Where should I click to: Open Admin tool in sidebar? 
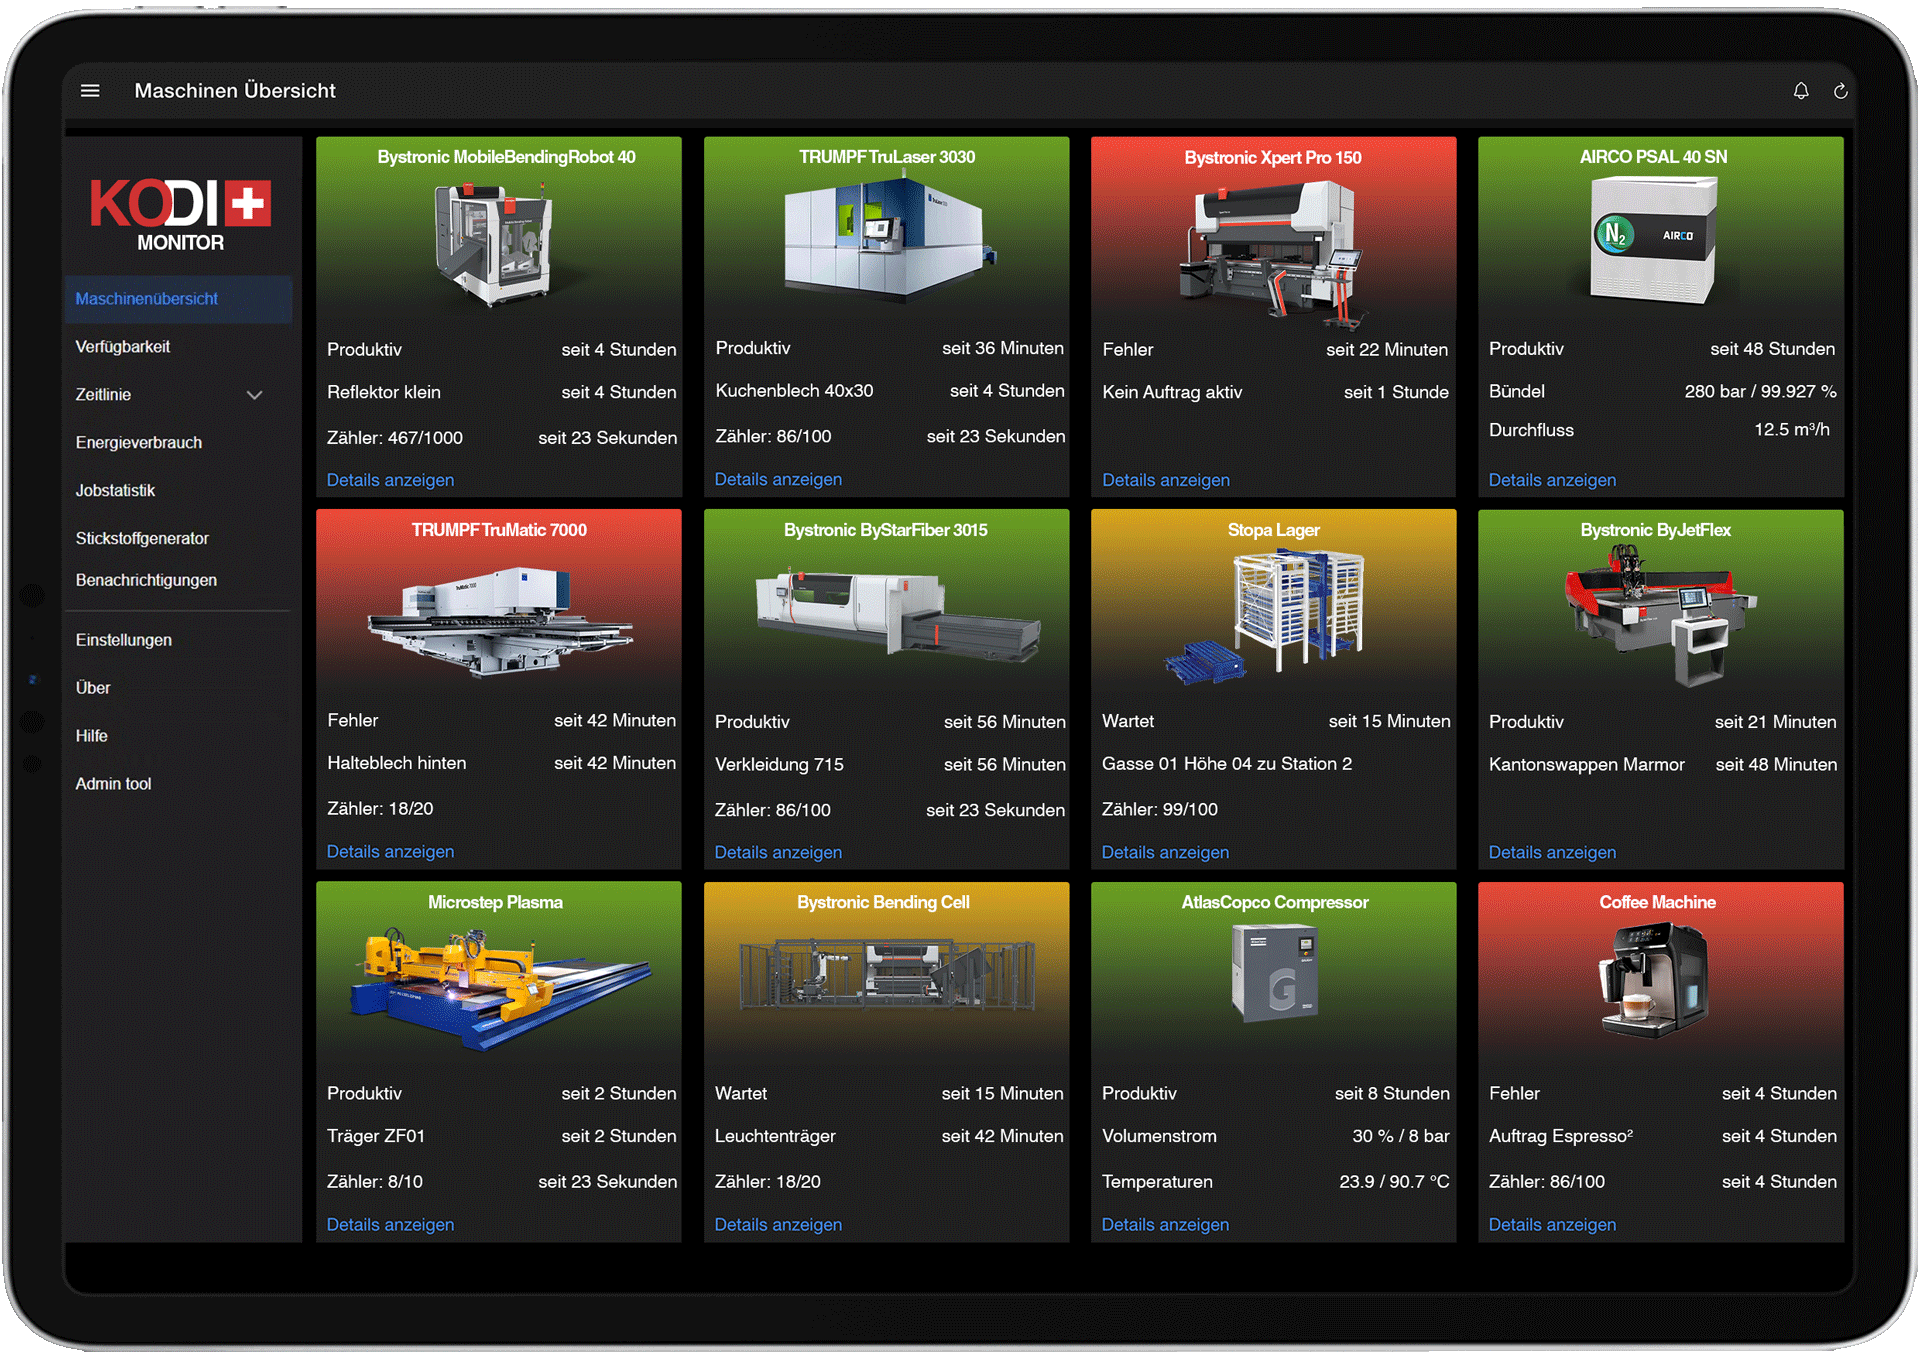point(113,784)
